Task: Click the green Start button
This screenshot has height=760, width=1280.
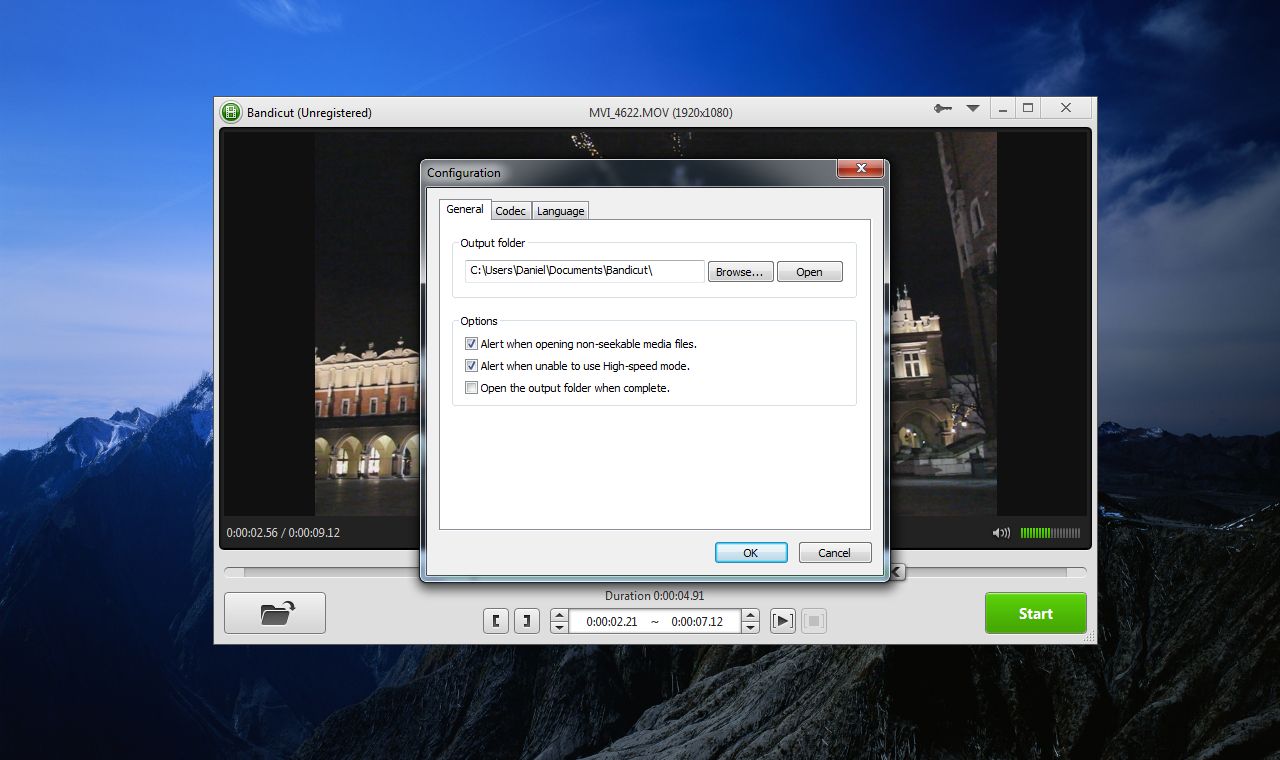Action: 1035,613
